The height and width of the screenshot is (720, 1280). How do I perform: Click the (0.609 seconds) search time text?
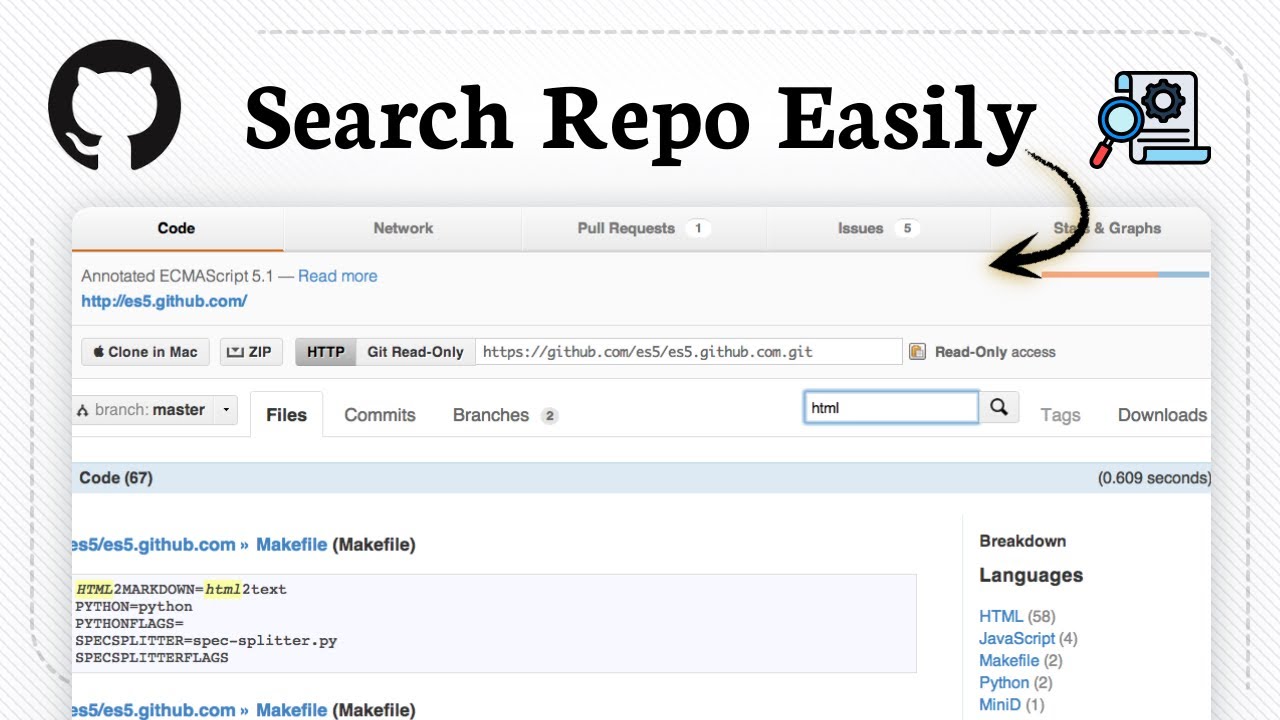coord(1153,478)
